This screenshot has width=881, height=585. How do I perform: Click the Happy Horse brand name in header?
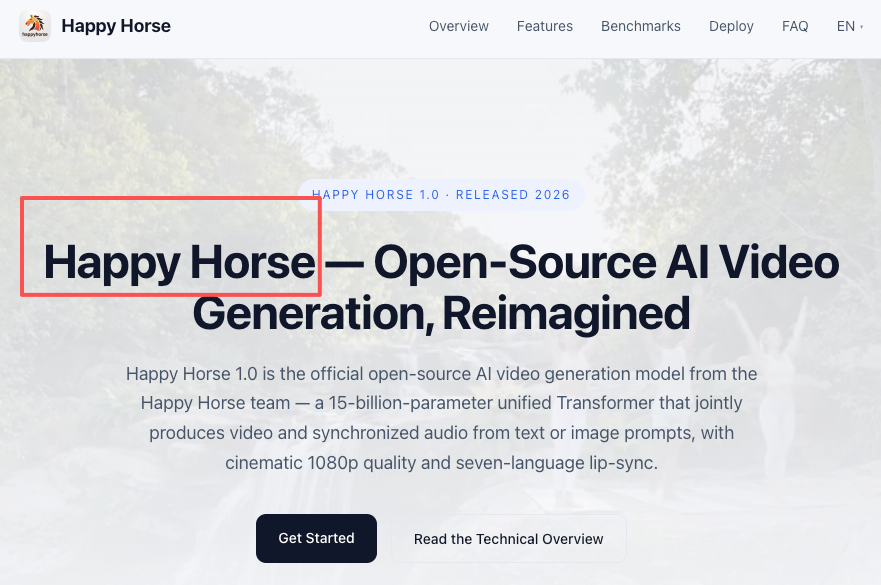(116, 26)
